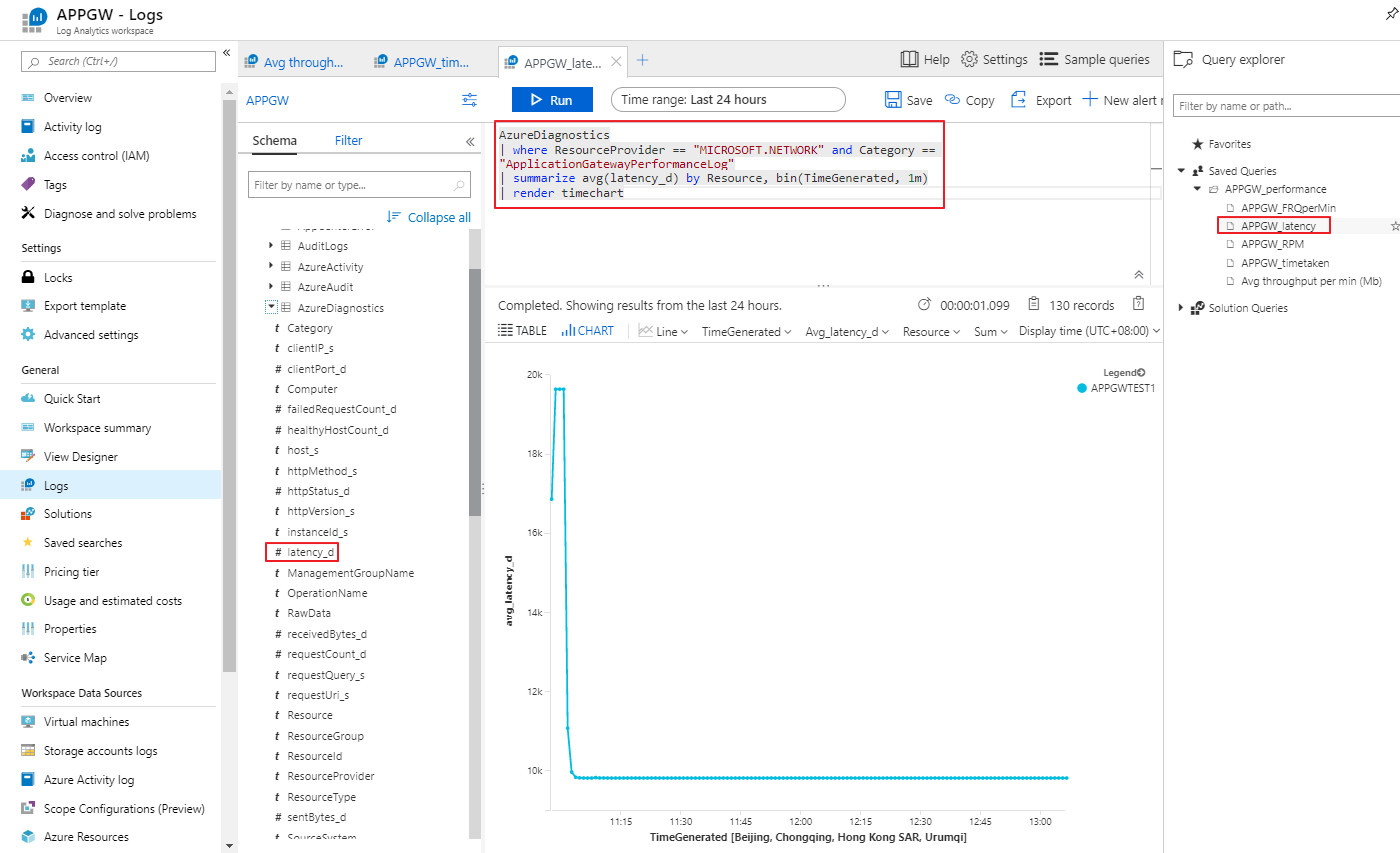Image resolution: width=1400 pixels, height=853 pixels.
Task: Click the Query explorer filter field
Action: point(1286,105)
